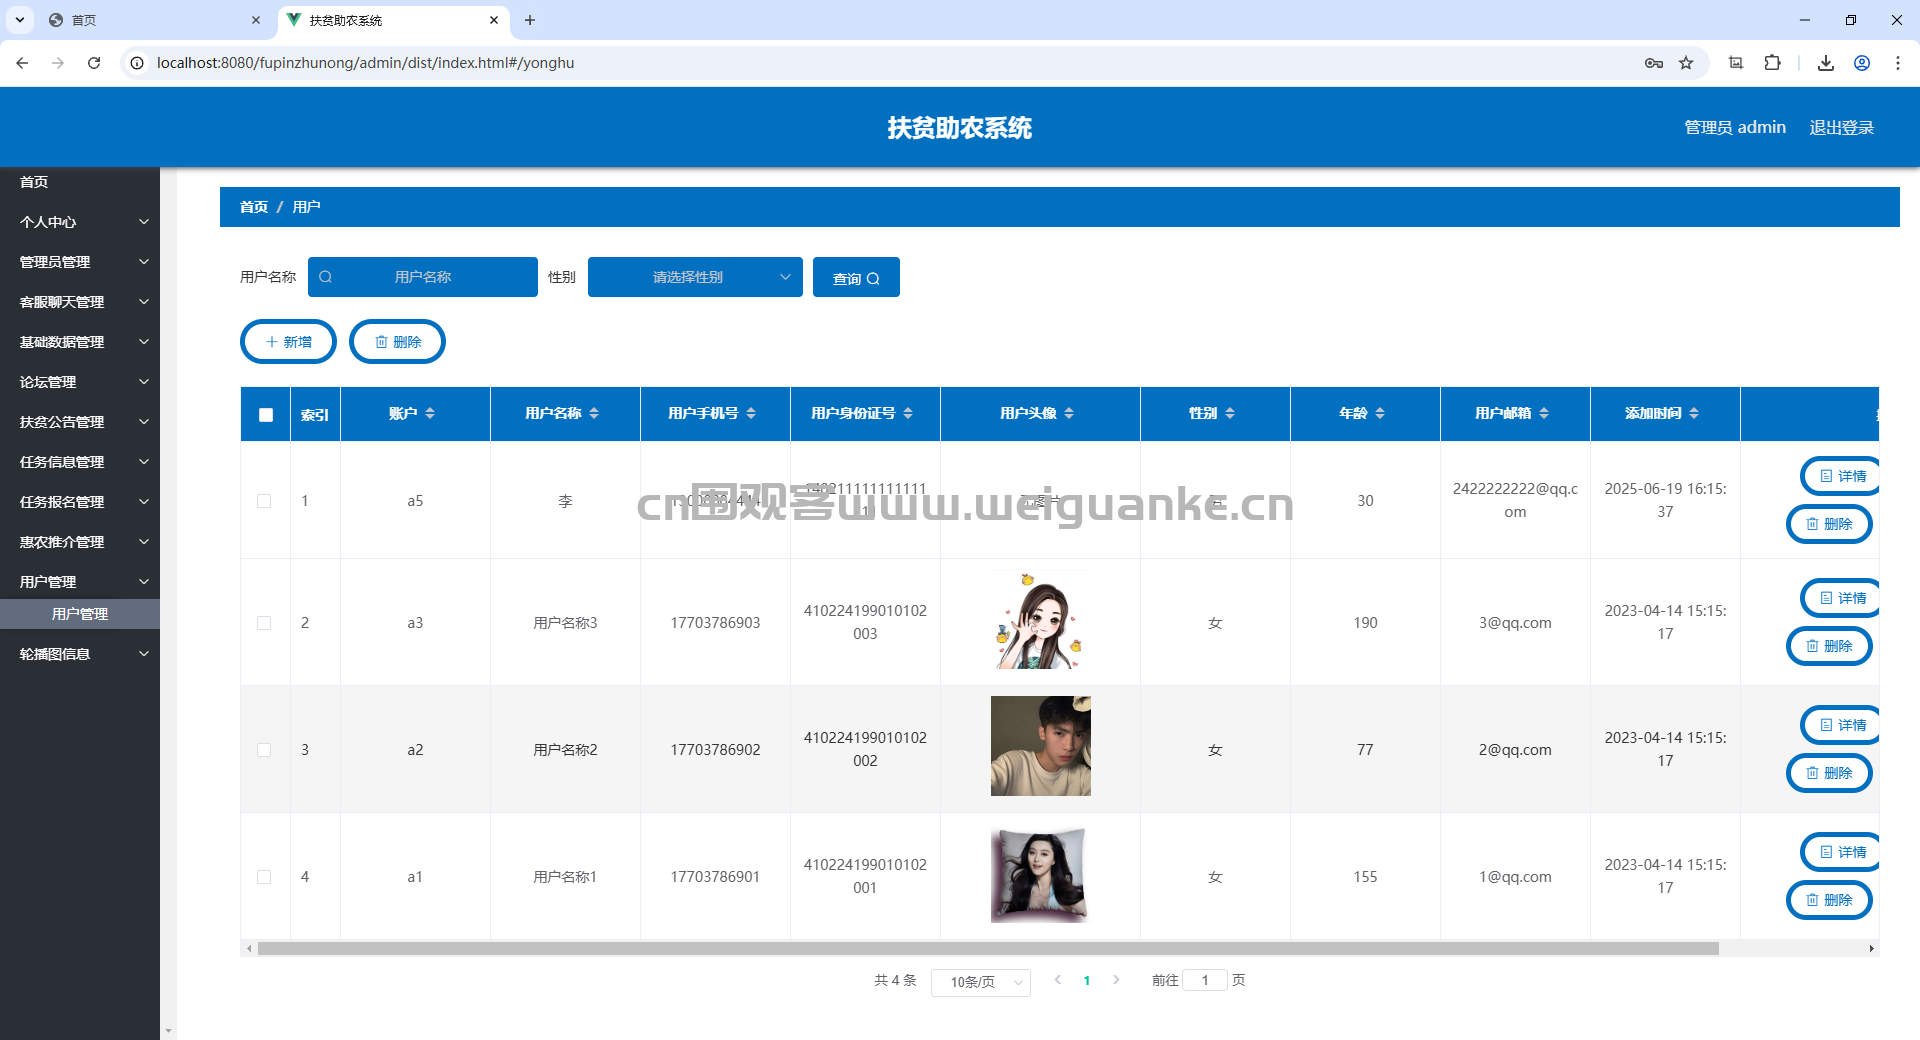Click the 删除 batch delete button
This screenshot has height=1040, width=1920.
[x=397, y=342]
